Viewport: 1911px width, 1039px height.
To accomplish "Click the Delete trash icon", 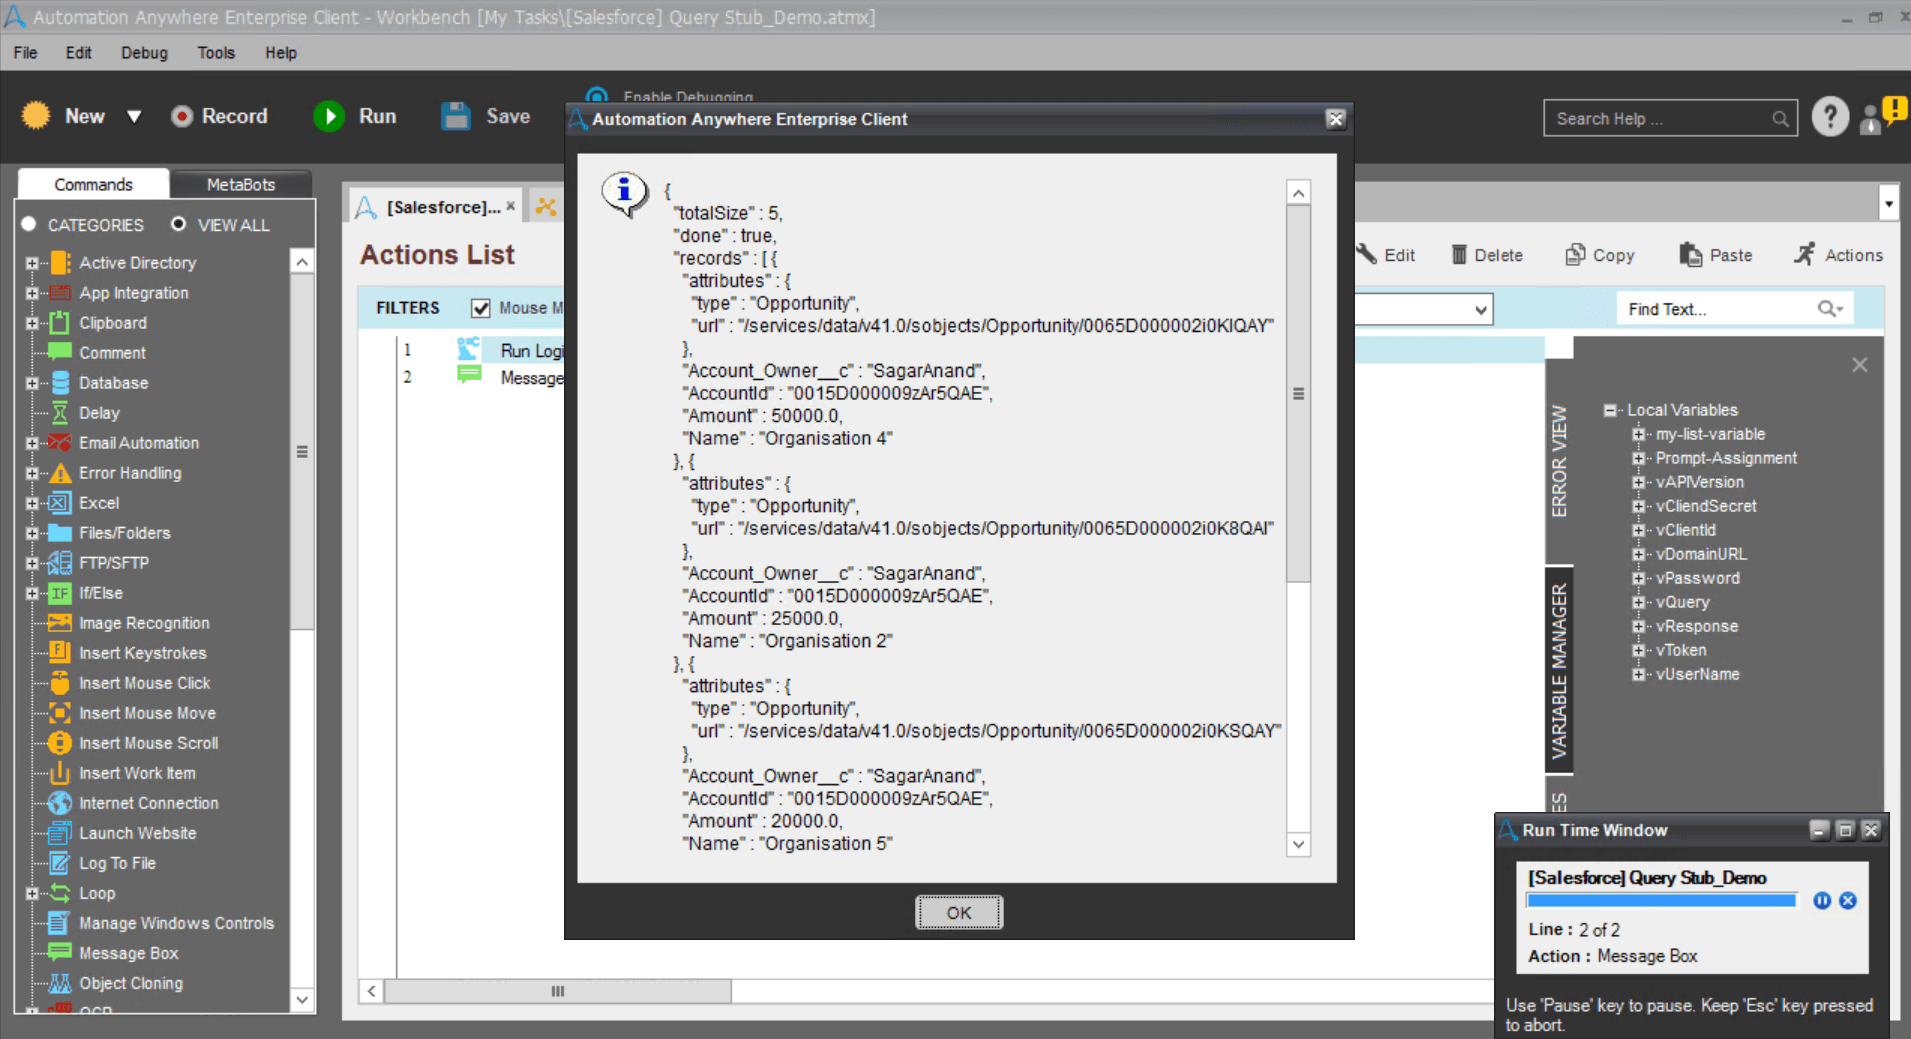I will click(x=1459, y=255).
